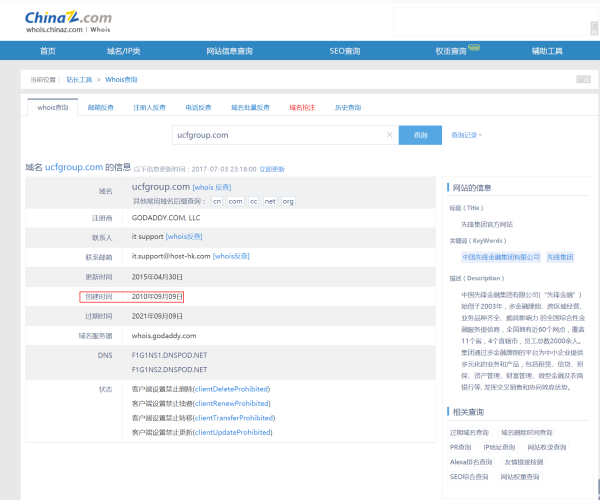Select the cn domain suffix button

click(217, 201)
